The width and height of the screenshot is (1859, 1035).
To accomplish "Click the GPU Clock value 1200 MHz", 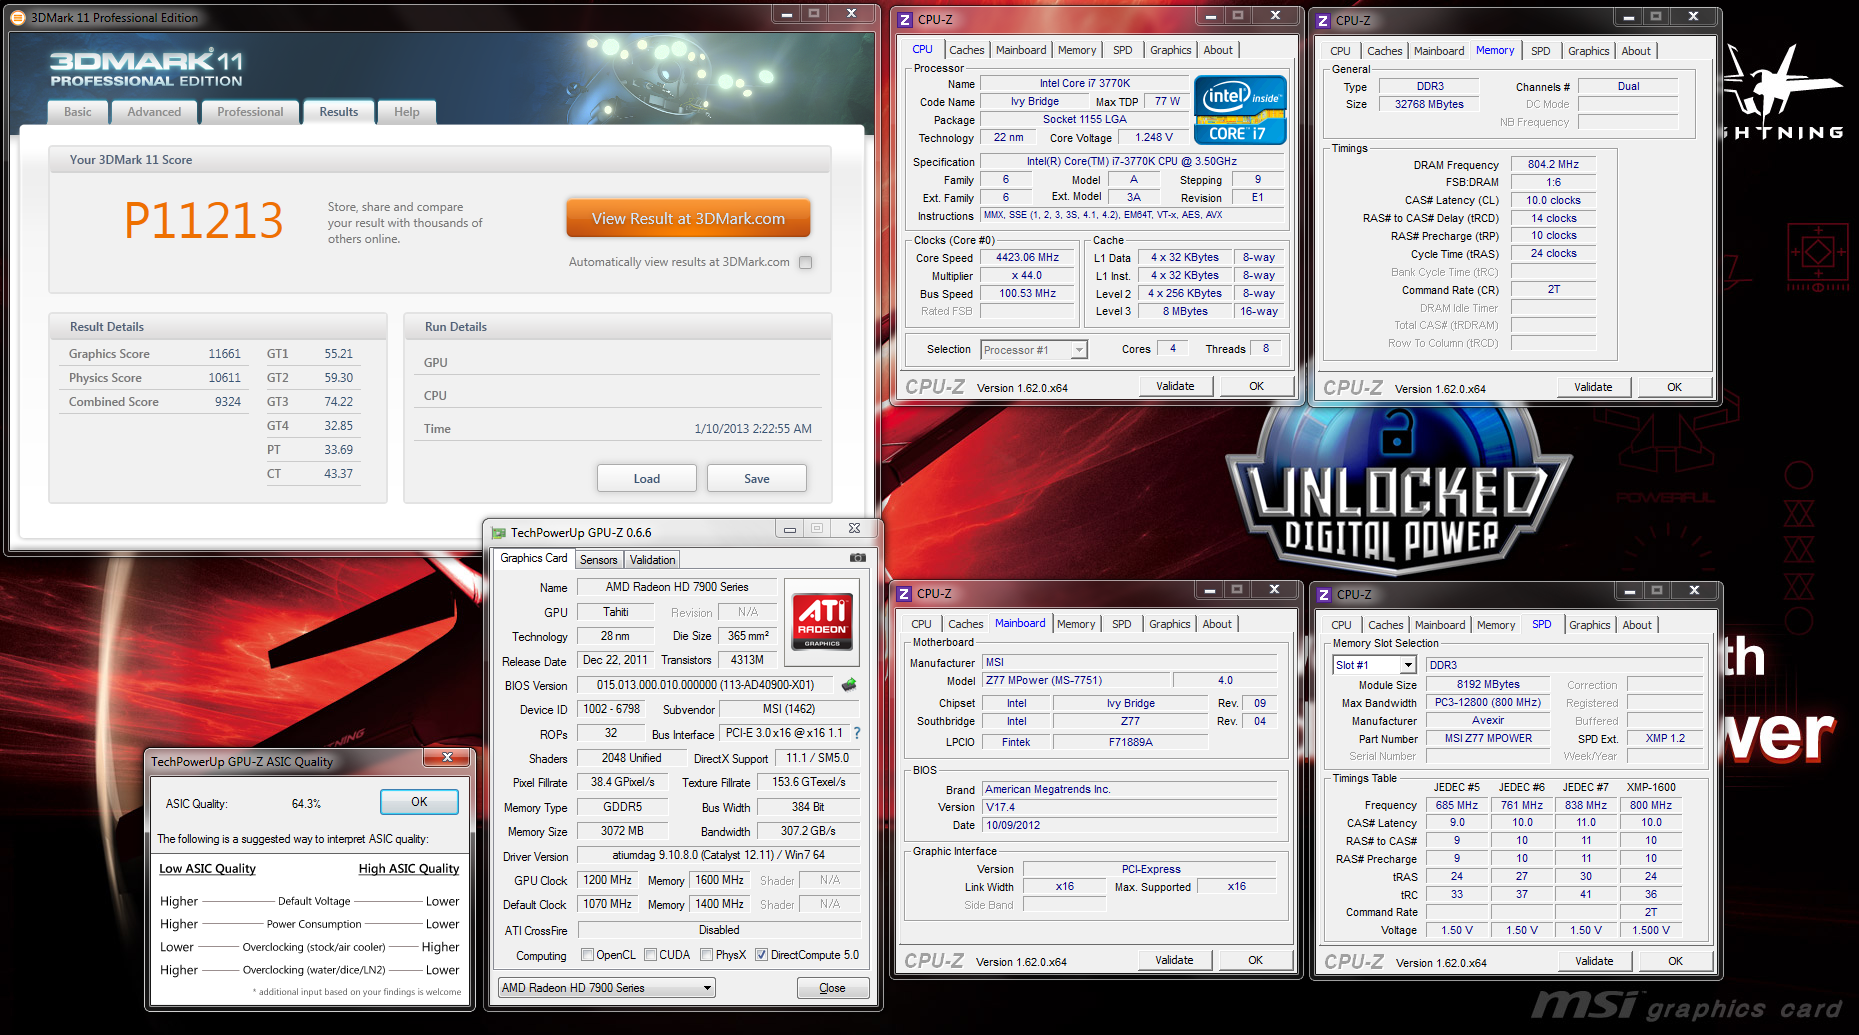I will [x=607, y=880].
